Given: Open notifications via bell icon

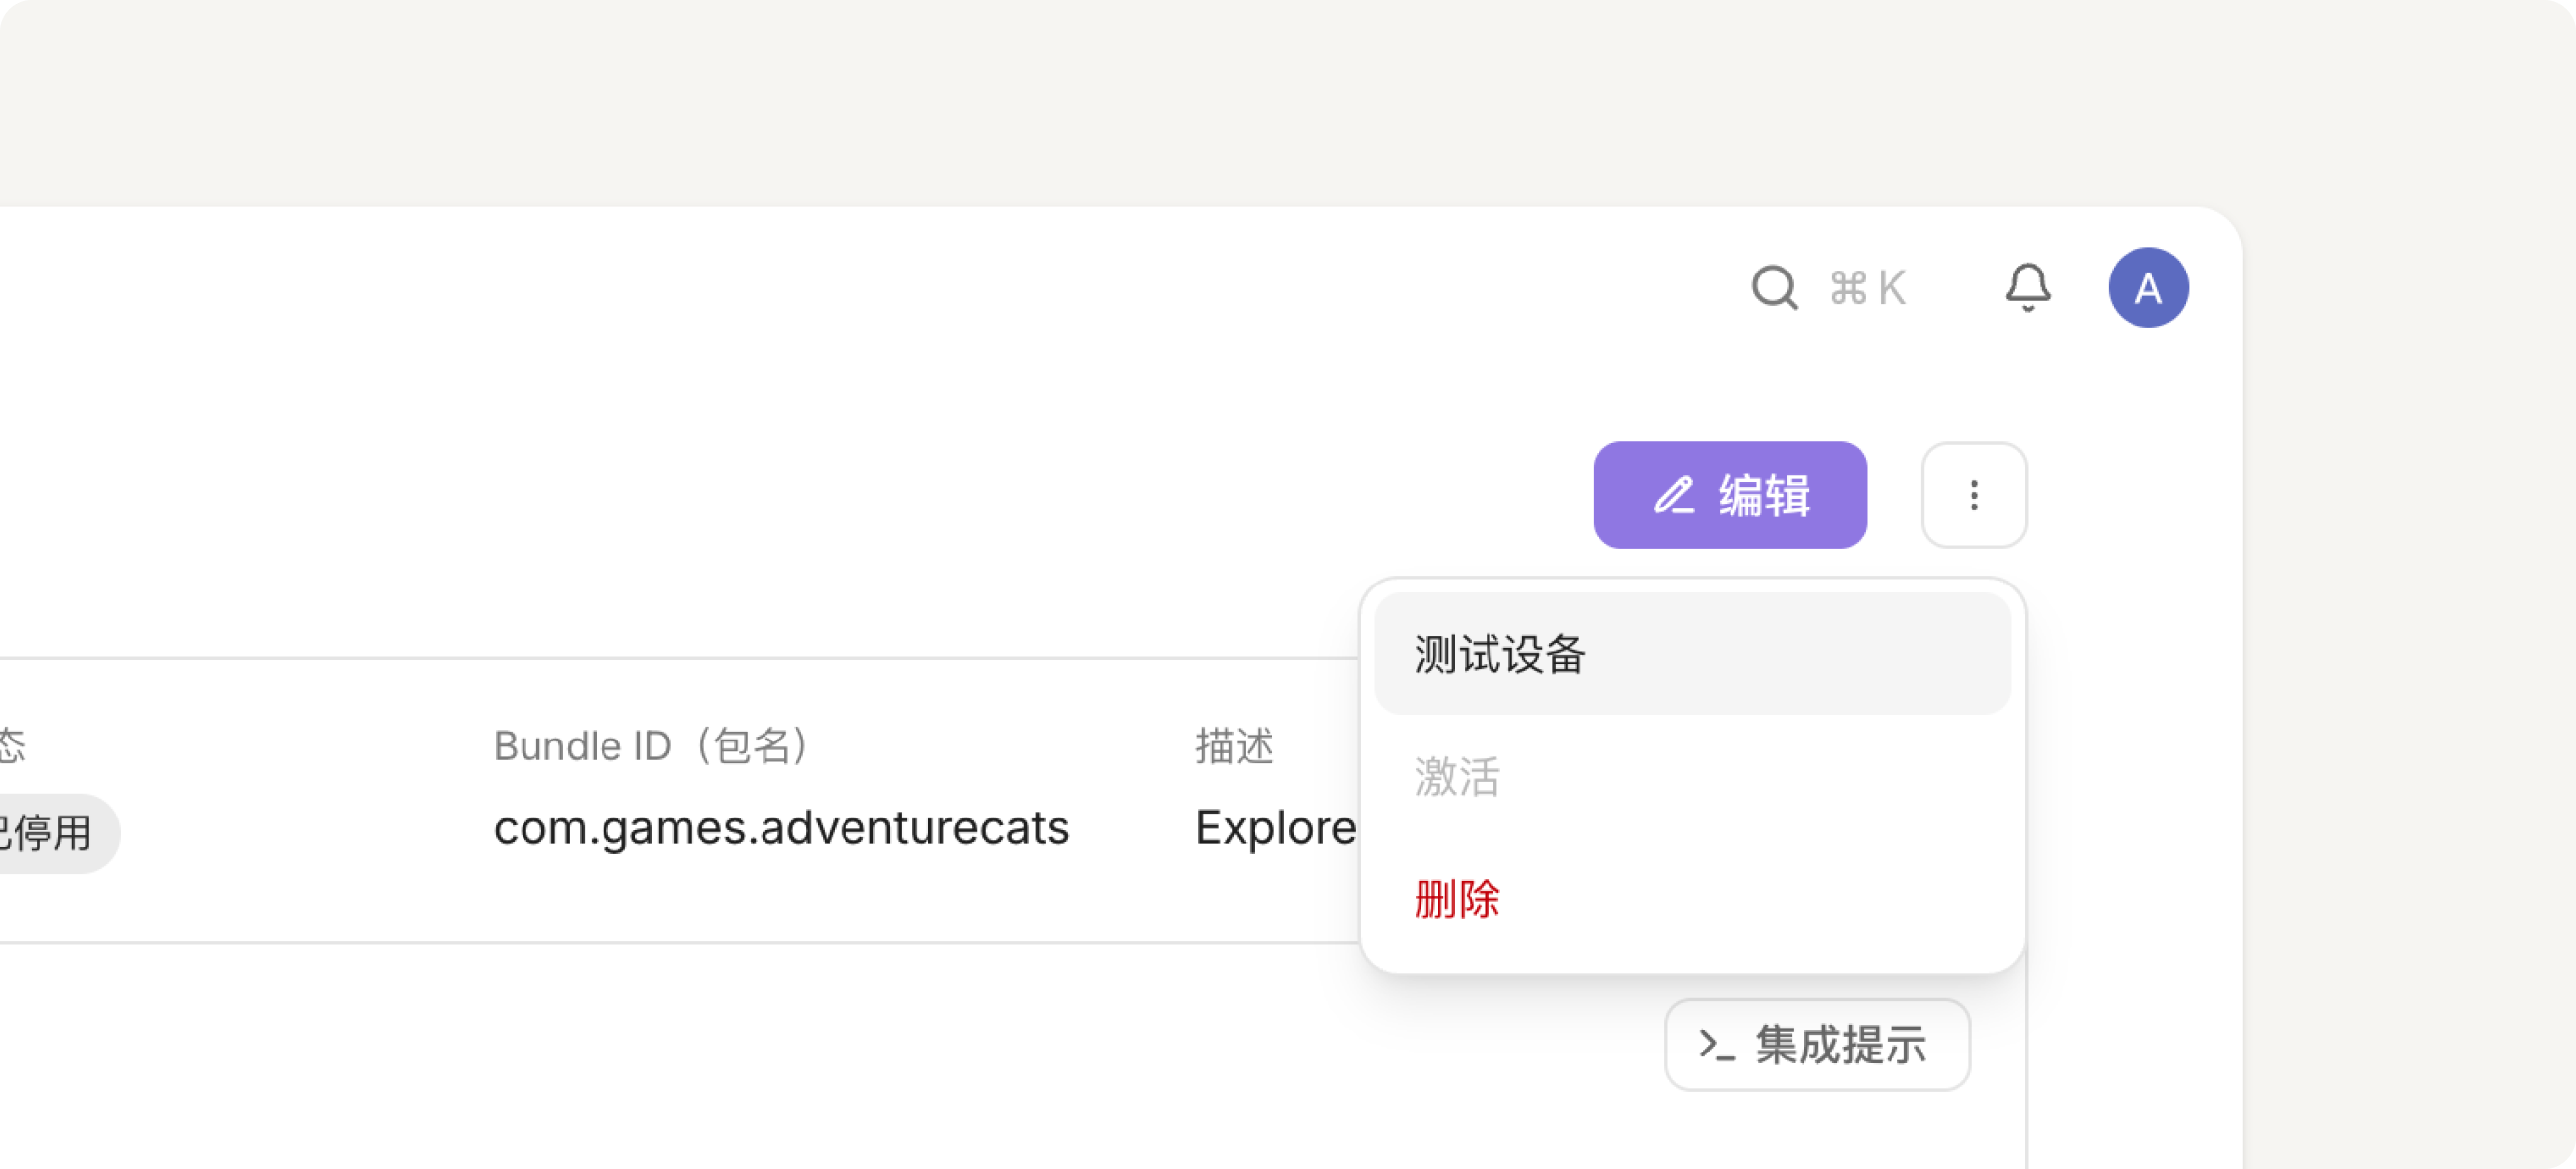Looking at the screenshot, I should (x=2028, y=288).
